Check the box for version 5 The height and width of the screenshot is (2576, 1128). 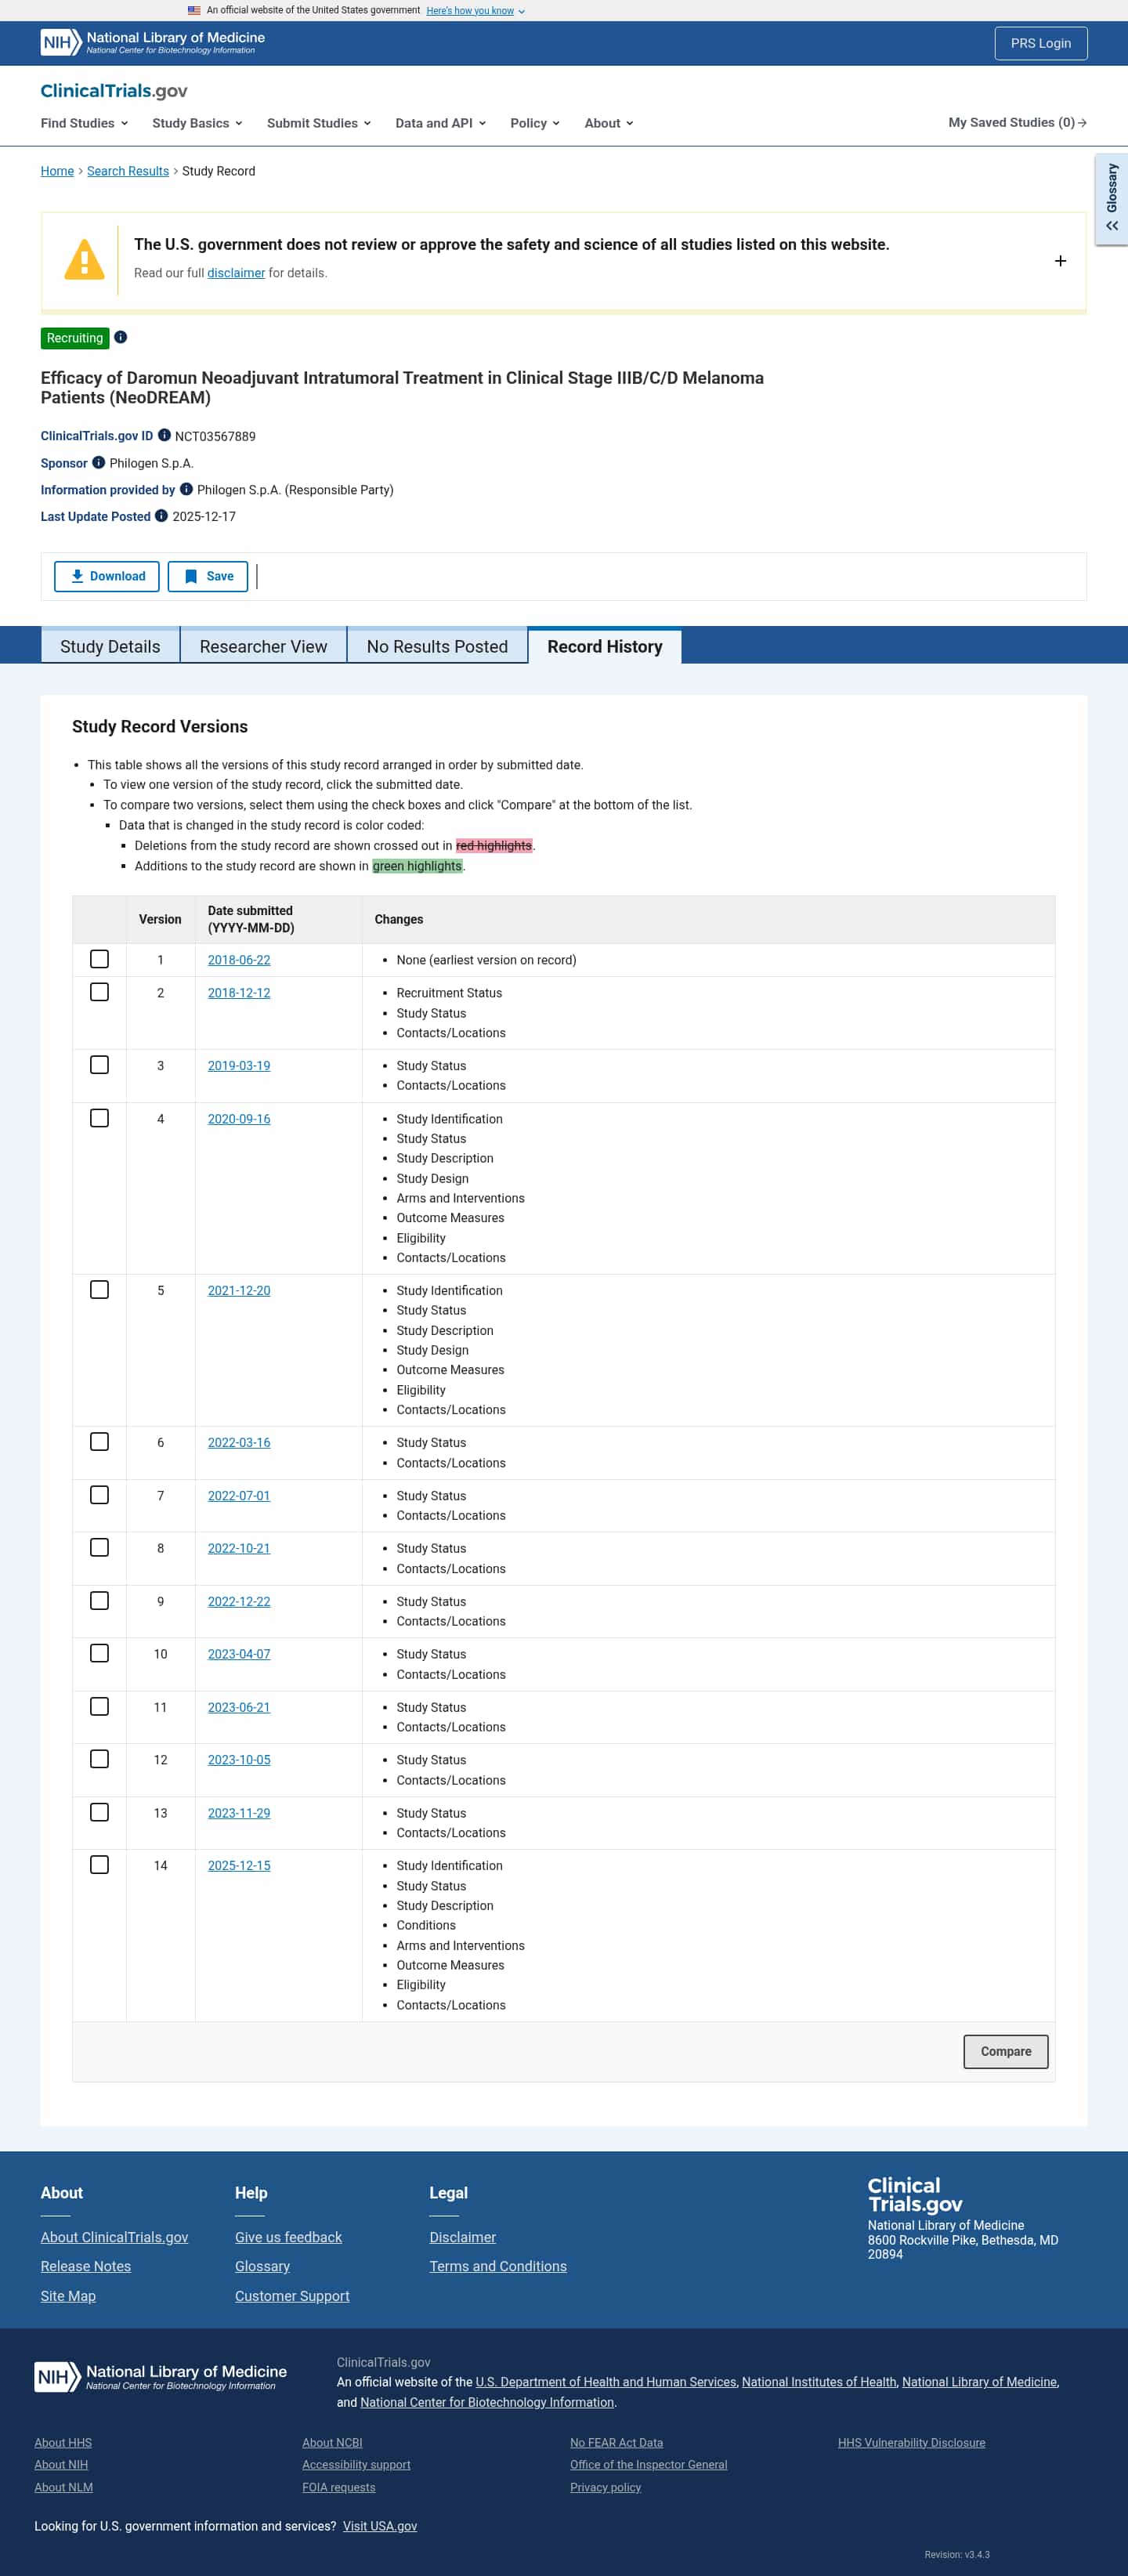[99, 1290]
